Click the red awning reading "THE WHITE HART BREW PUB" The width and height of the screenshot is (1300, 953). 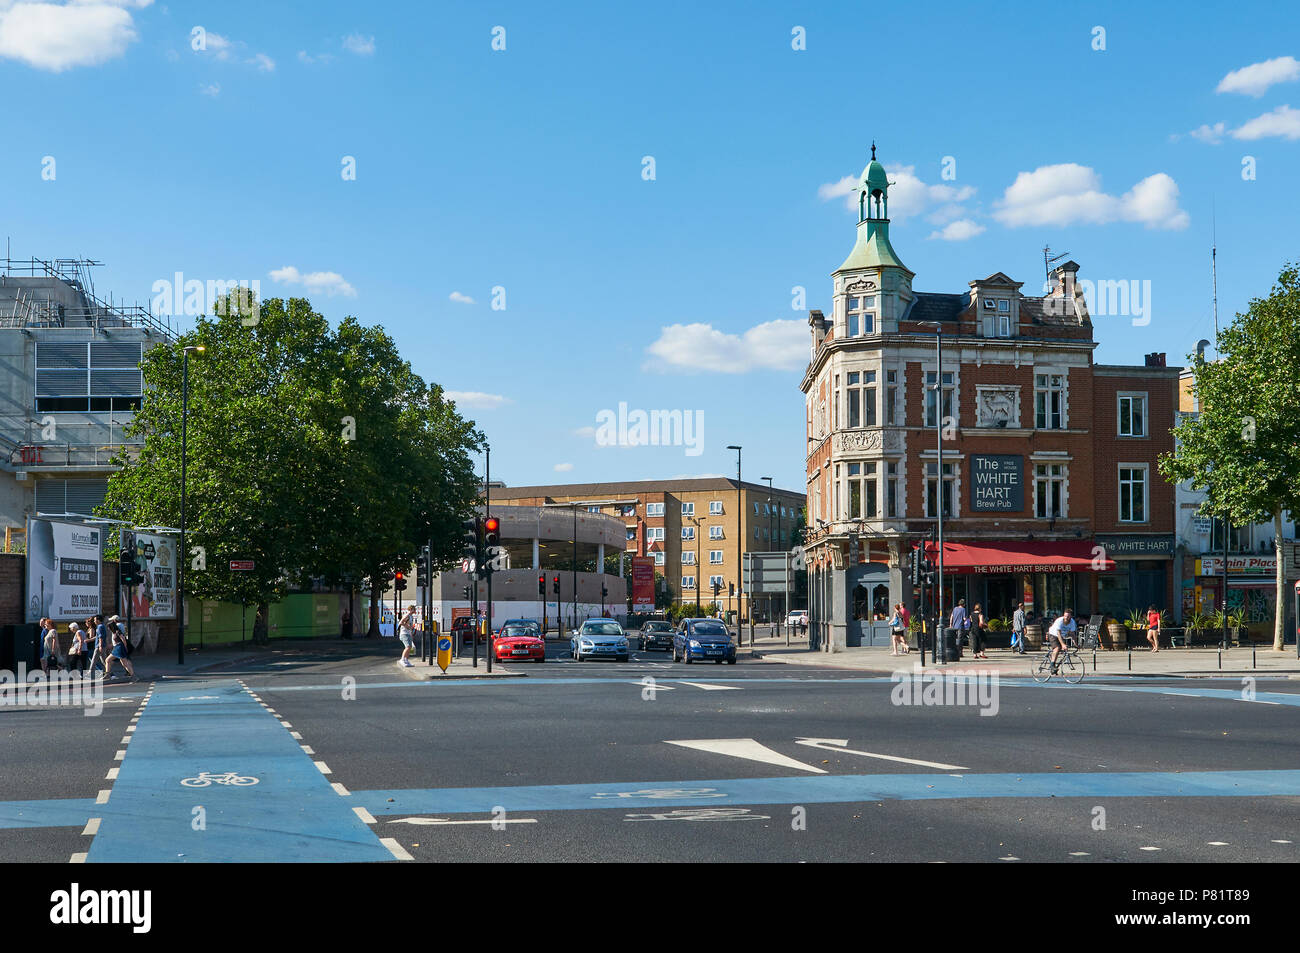pos(1018,558)
